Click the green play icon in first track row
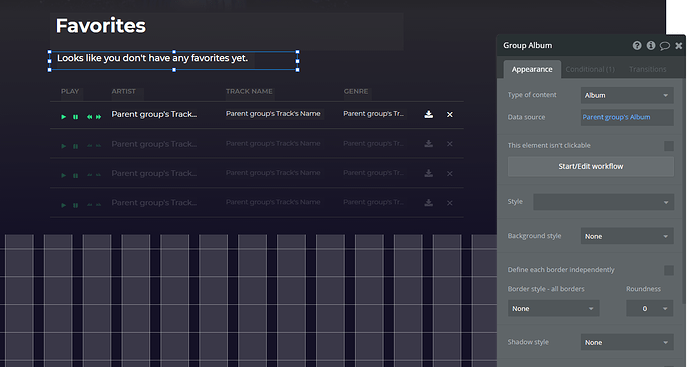This screenshot has width=690, height=367. coord(64,117)
